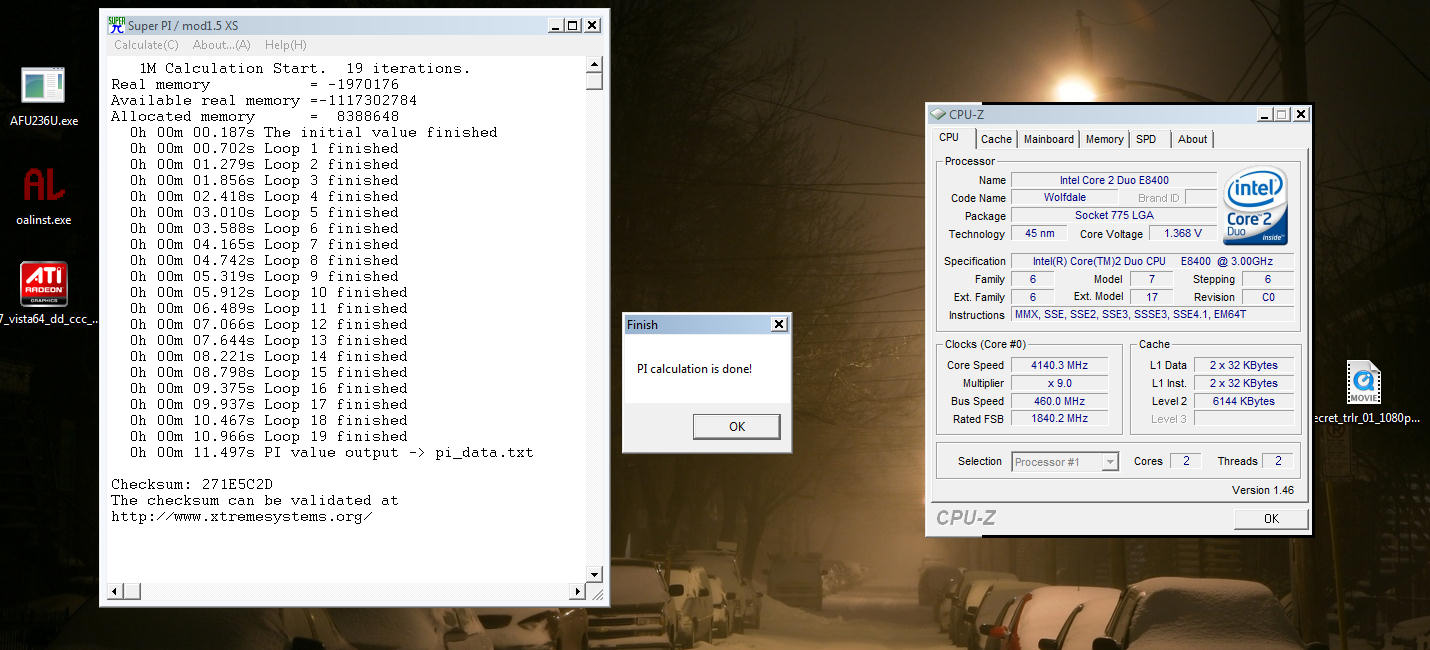Click the 'Allocated memory = 8388648' line
The width and height of the screenshot is (1430, 650).
255,117
